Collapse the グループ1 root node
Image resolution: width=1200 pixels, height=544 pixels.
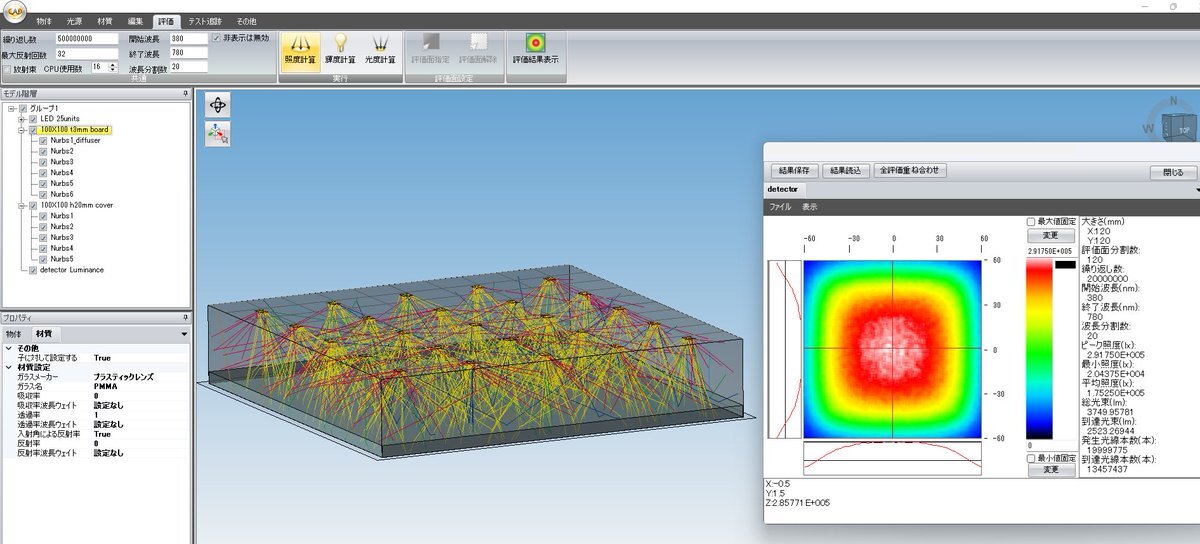(10, 108)
